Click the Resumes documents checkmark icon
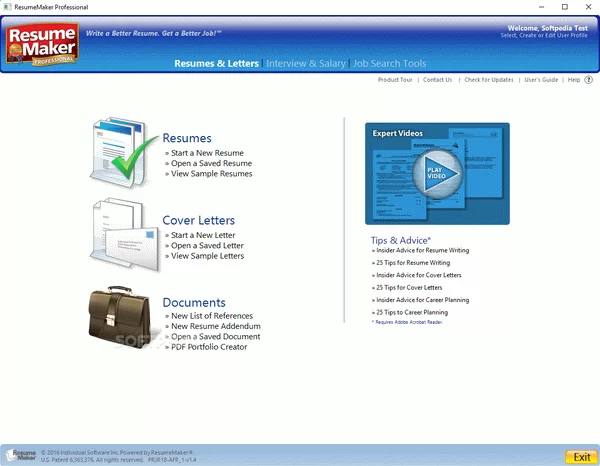The image size is (600, 466). [124, 152]
